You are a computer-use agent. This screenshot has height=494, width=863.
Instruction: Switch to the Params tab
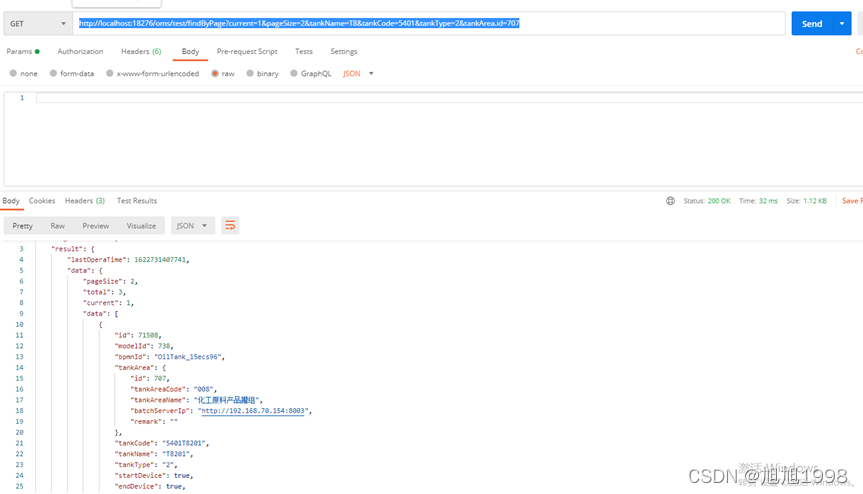coord(23,51)
